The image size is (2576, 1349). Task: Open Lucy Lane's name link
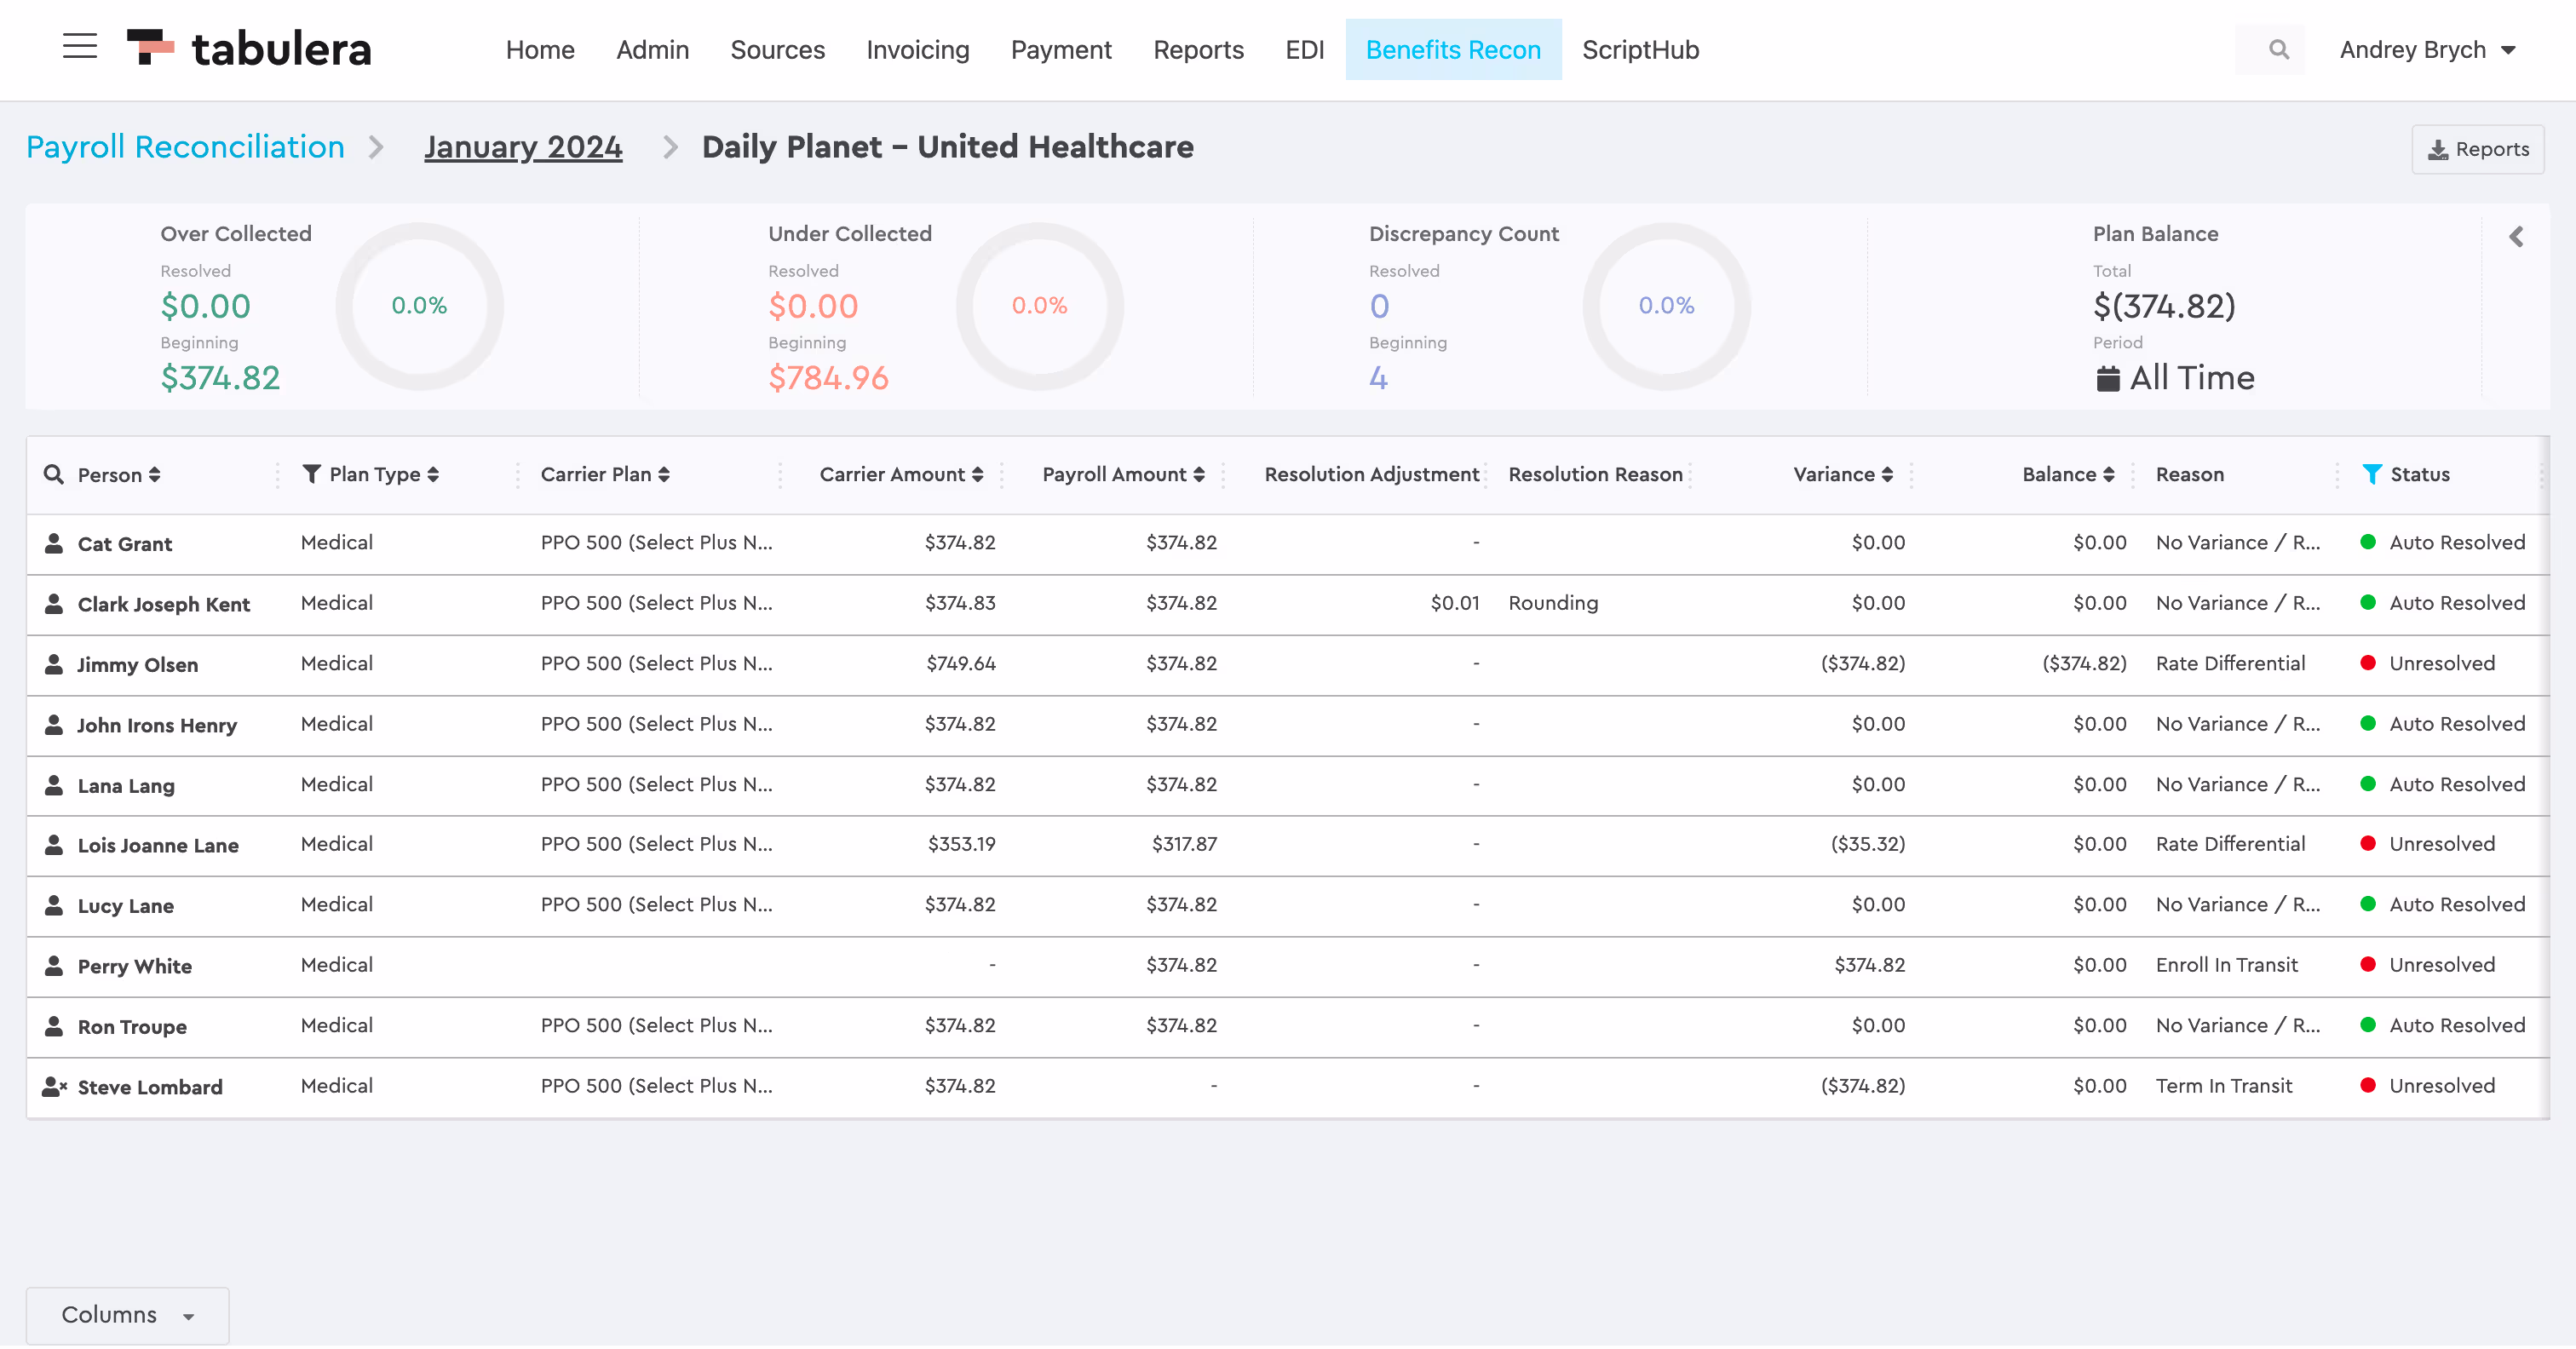point(126,906)
